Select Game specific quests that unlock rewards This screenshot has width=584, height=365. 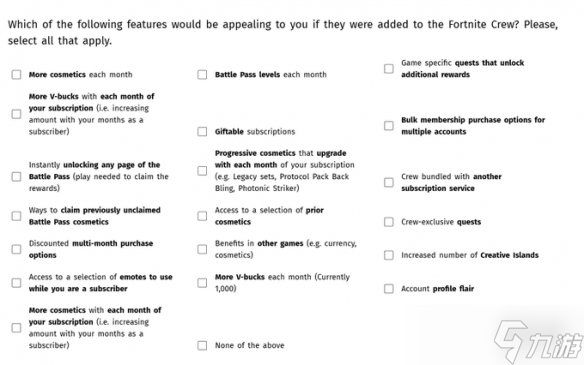click(x=389, y=69)
